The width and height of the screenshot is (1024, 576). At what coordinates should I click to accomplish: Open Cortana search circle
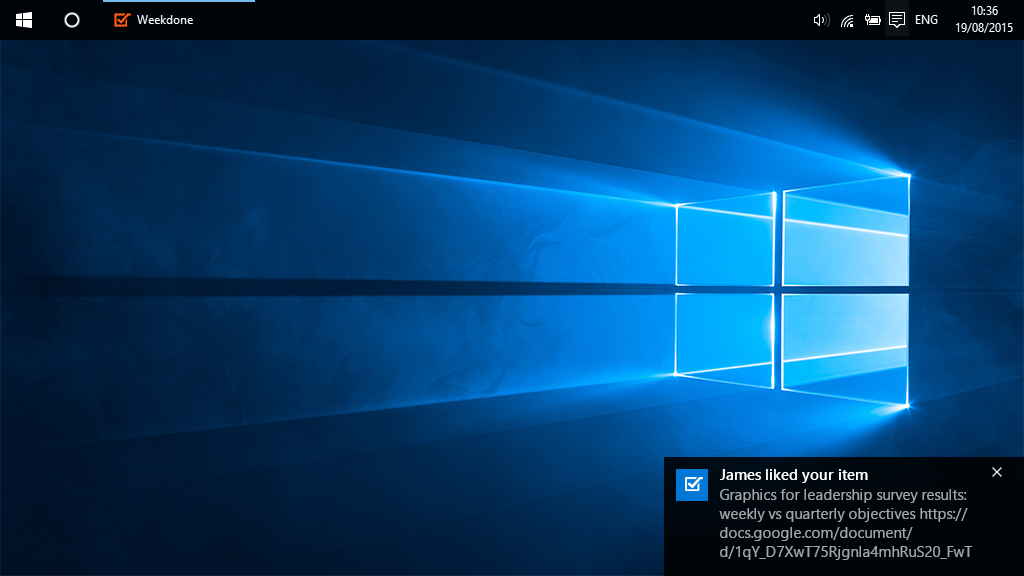pyautogui.click(x=72, y=20)
